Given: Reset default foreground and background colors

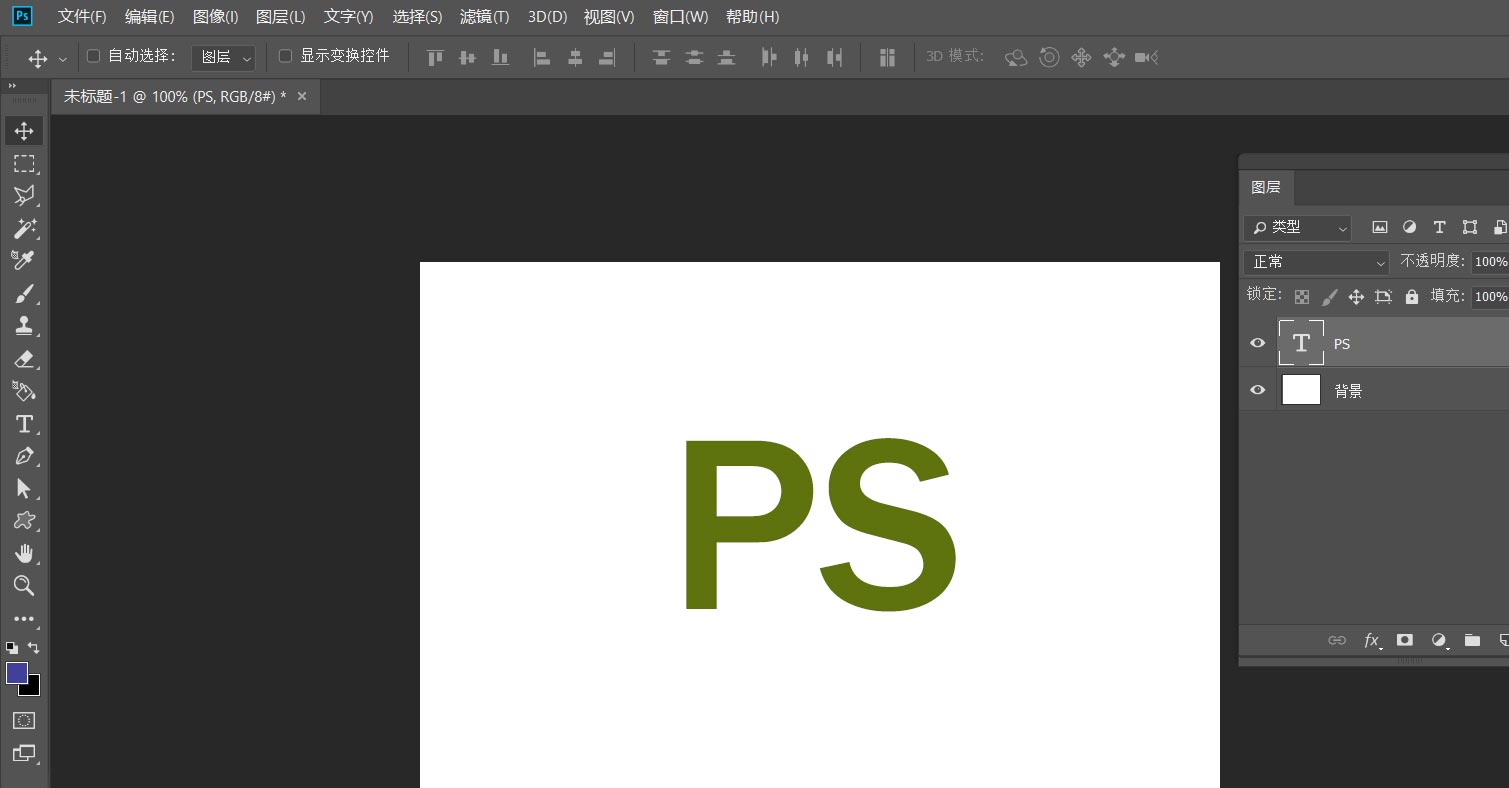Looking at the screenshot, I should (12, 647).
